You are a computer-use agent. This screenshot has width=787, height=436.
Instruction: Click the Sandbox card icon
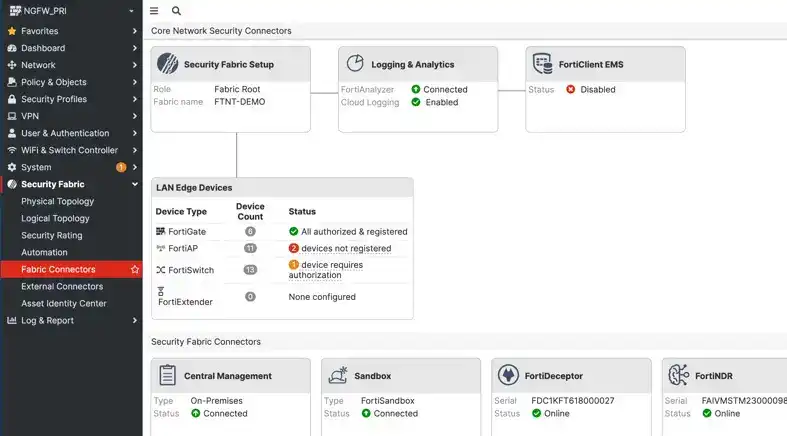click(x=338, y=376)
